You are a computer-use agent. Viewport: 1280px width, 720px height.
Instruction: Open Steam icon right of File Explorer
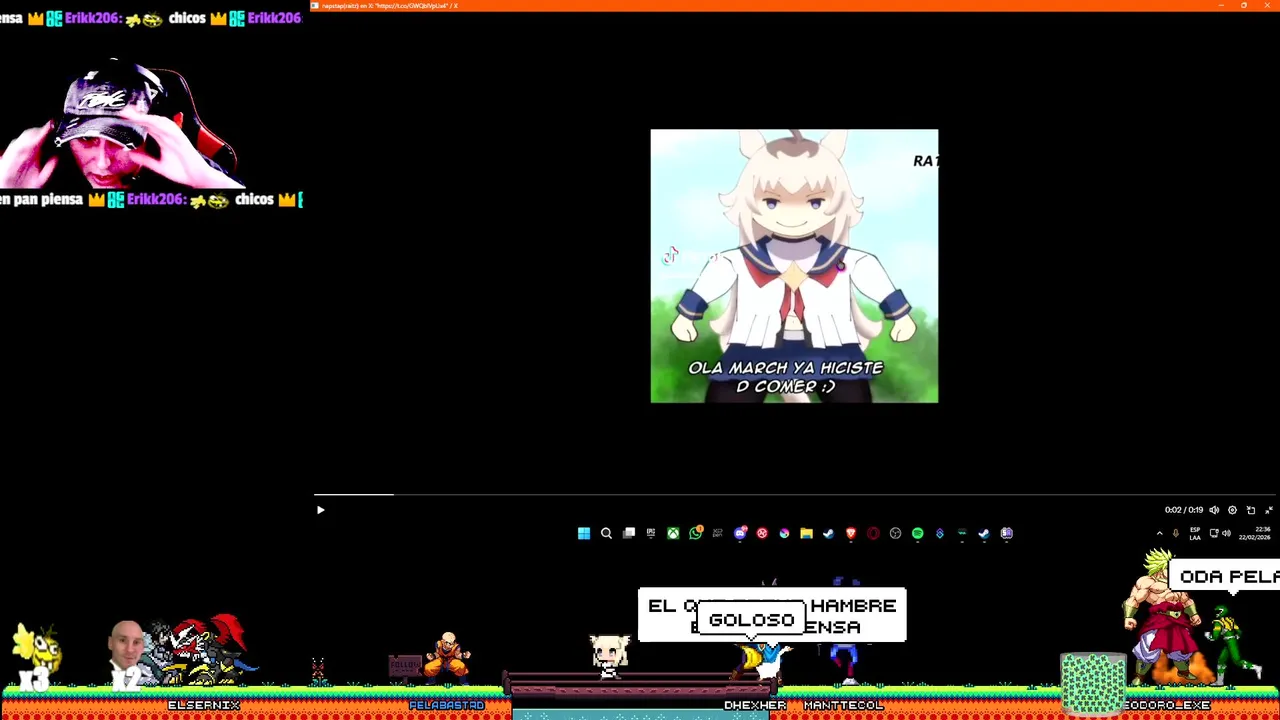(828, 533)
